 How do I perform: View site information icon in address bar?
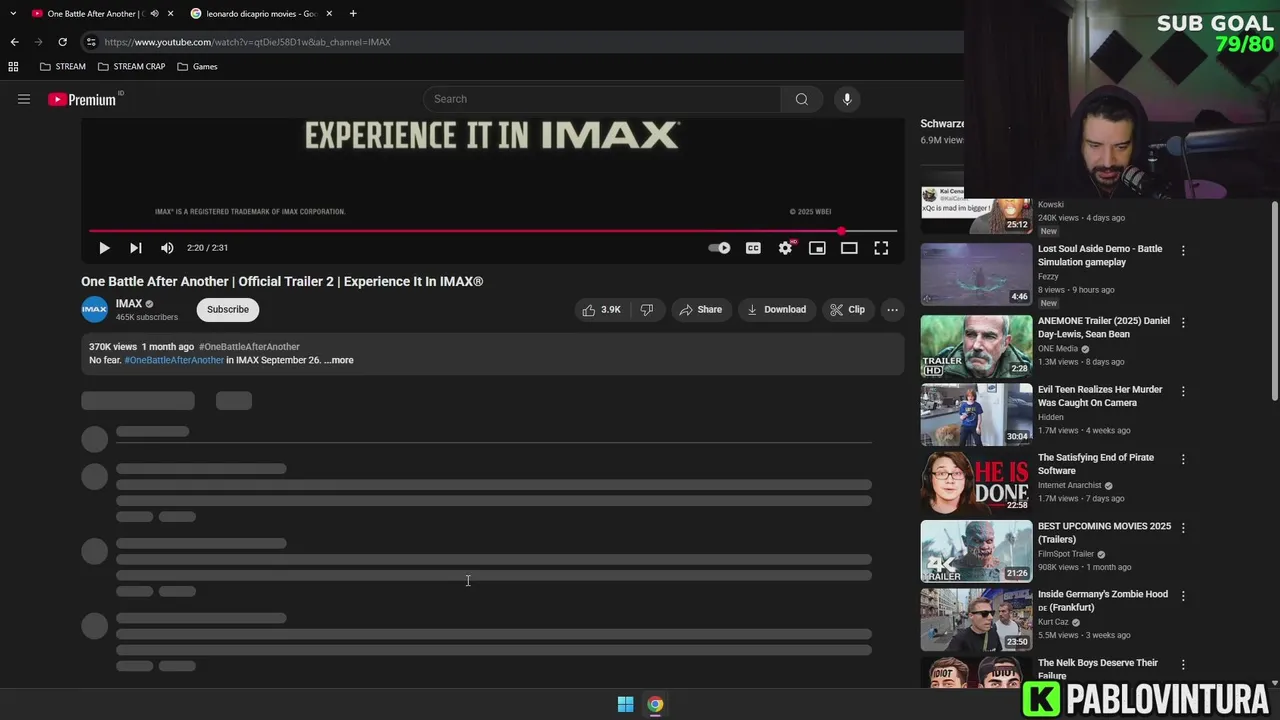tap(91, 42)
